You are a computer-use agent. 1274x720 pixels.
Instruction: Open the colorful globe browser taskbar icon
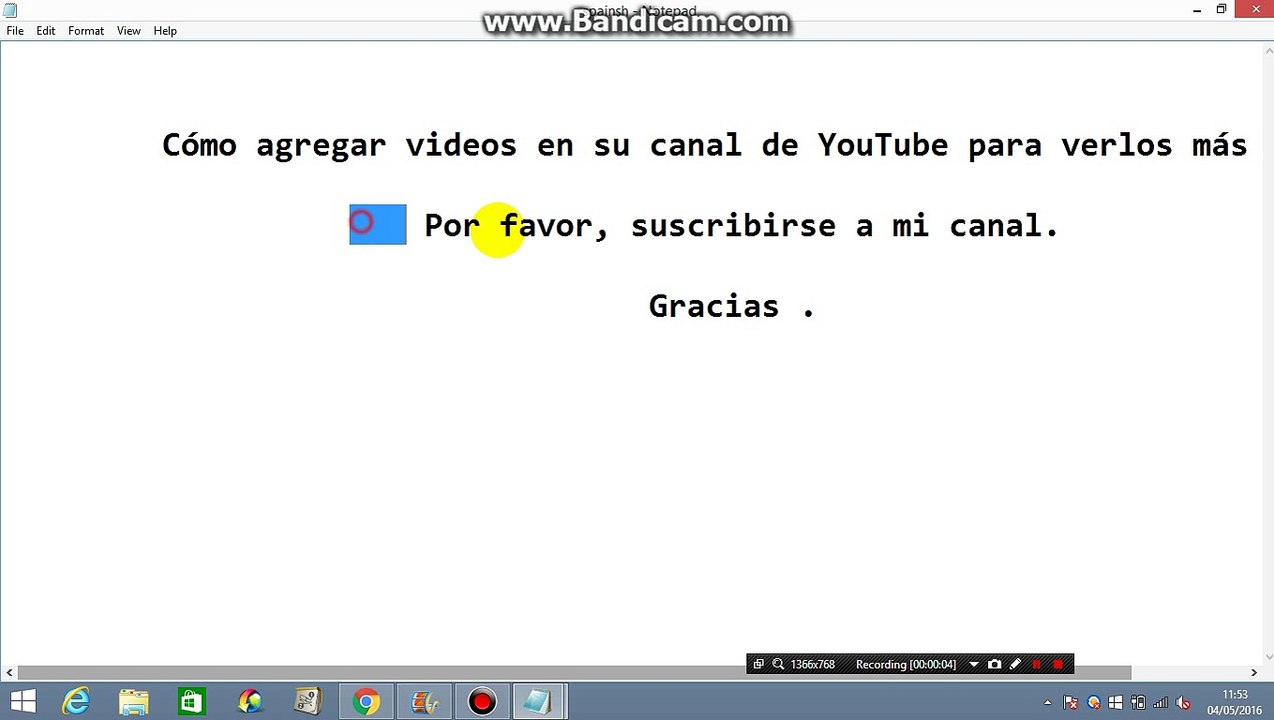point(249,702)
